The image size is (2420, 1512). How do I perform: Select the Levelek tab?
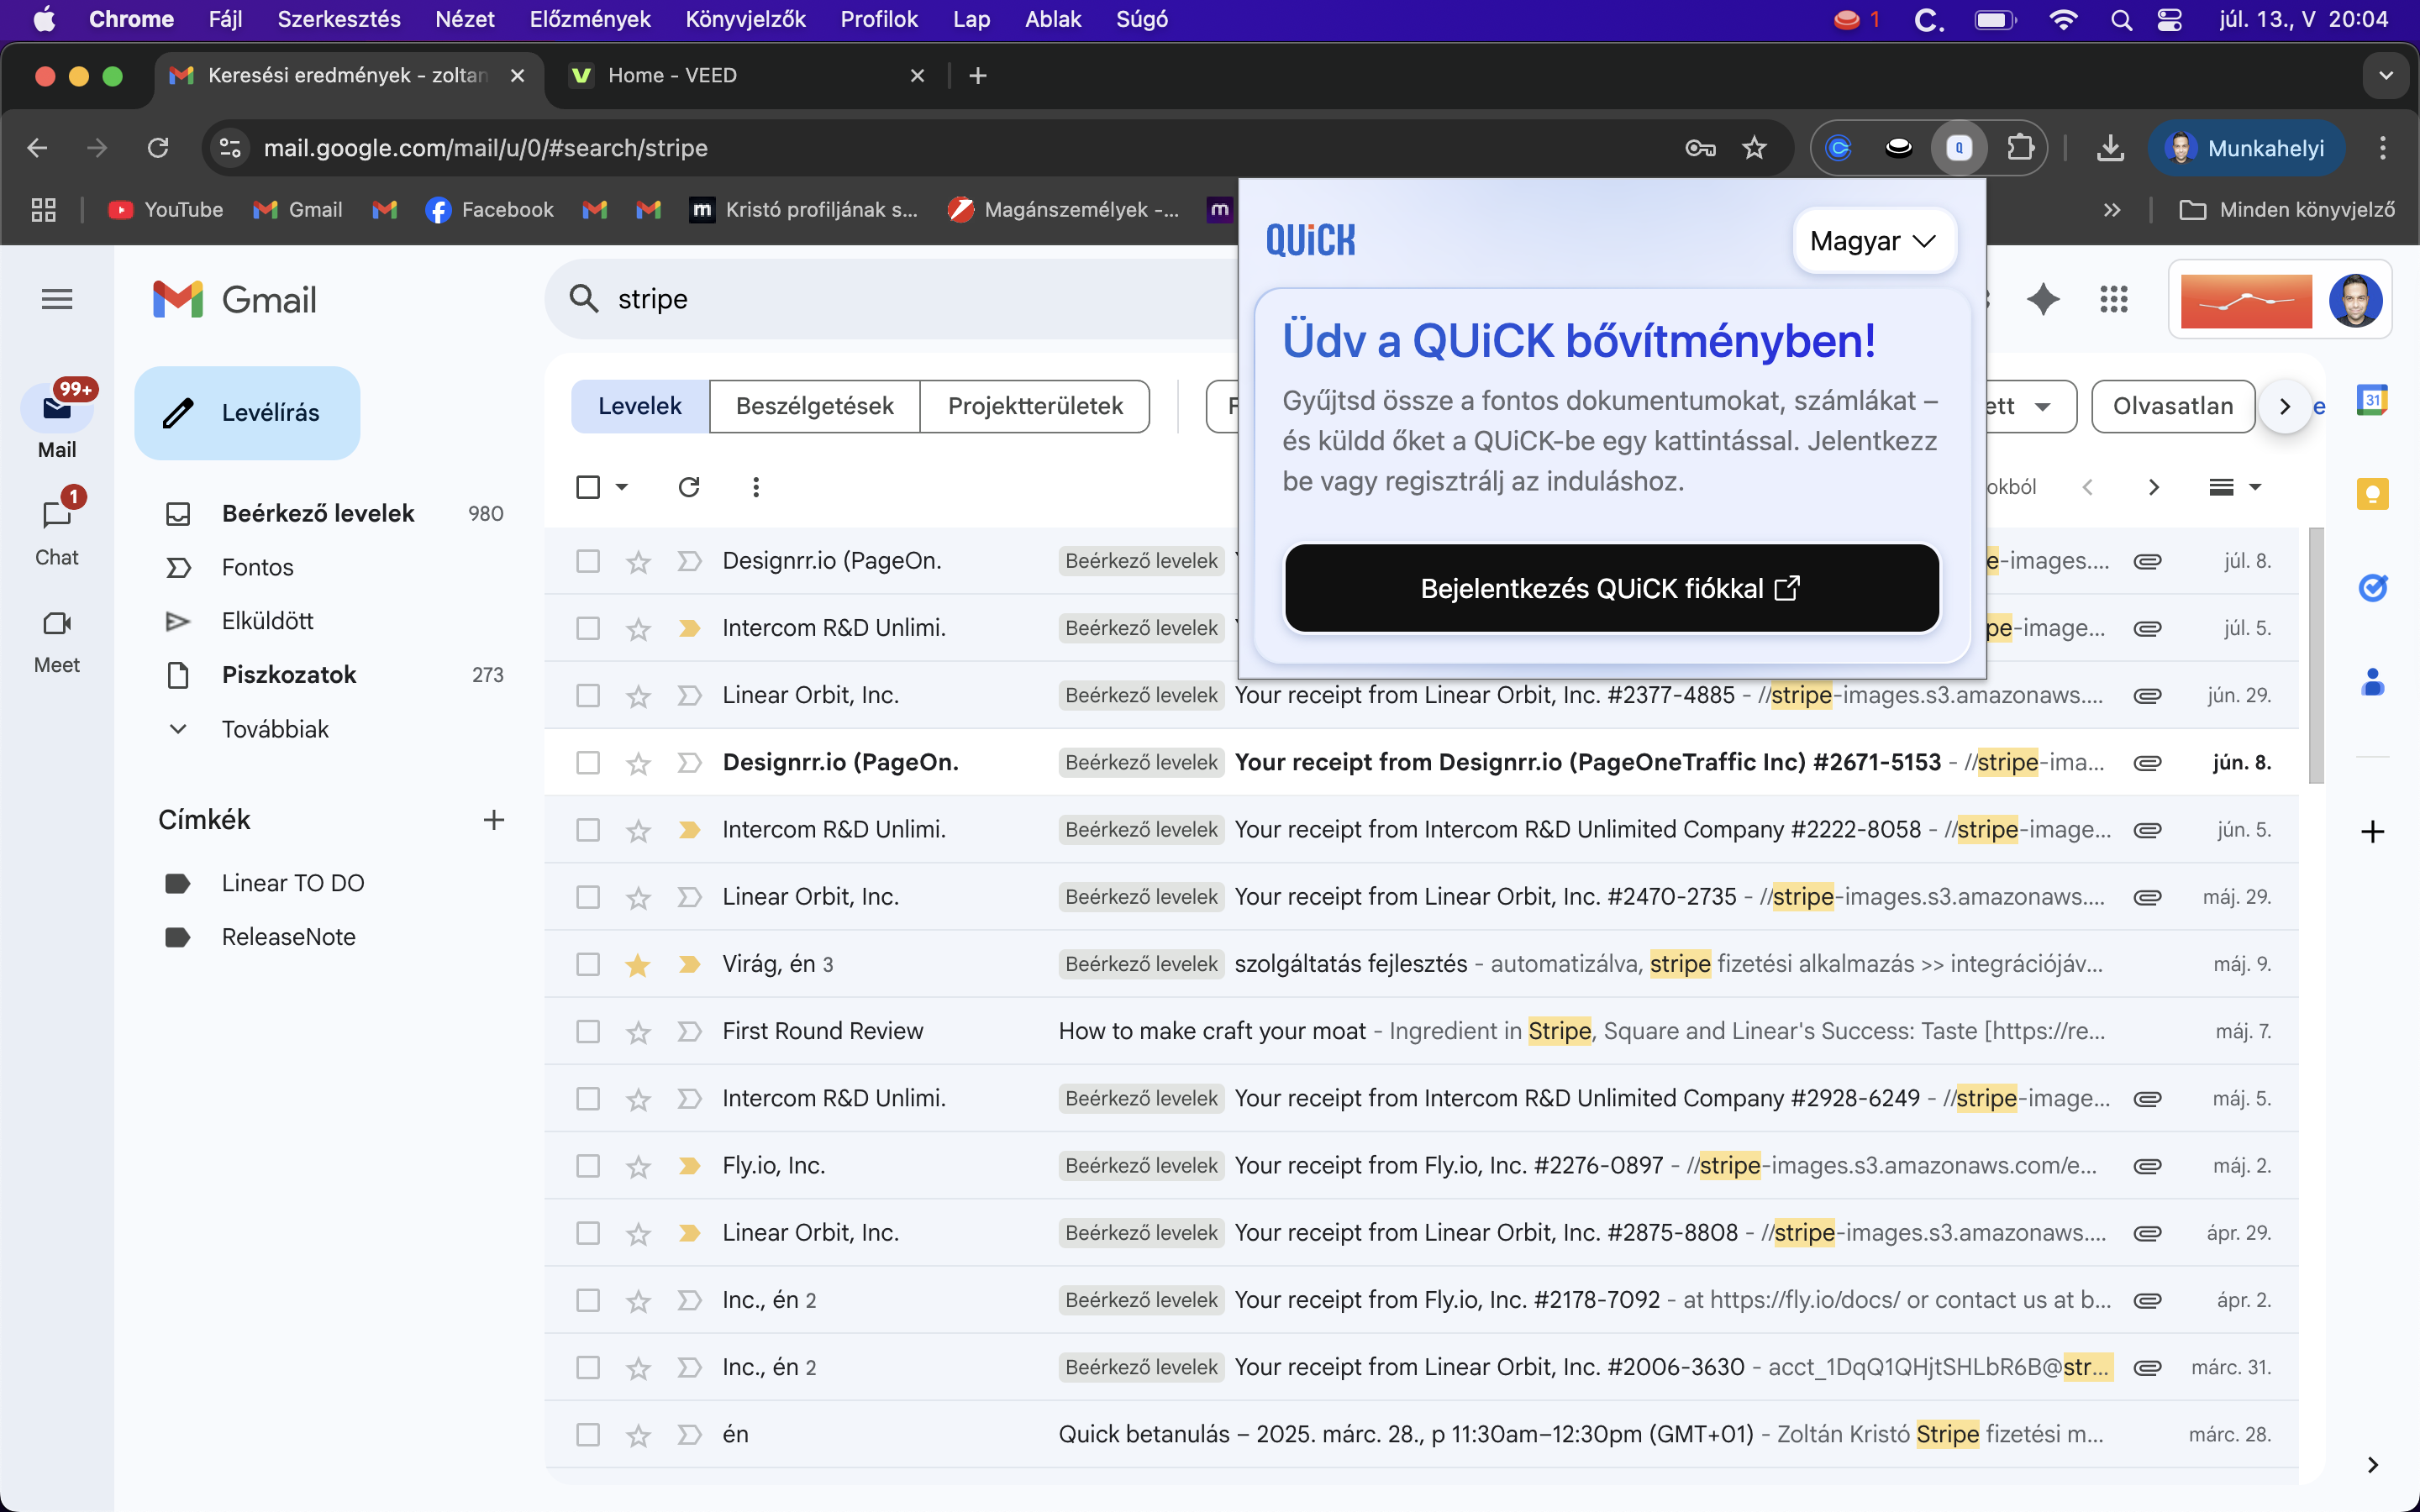pos(640,406)
